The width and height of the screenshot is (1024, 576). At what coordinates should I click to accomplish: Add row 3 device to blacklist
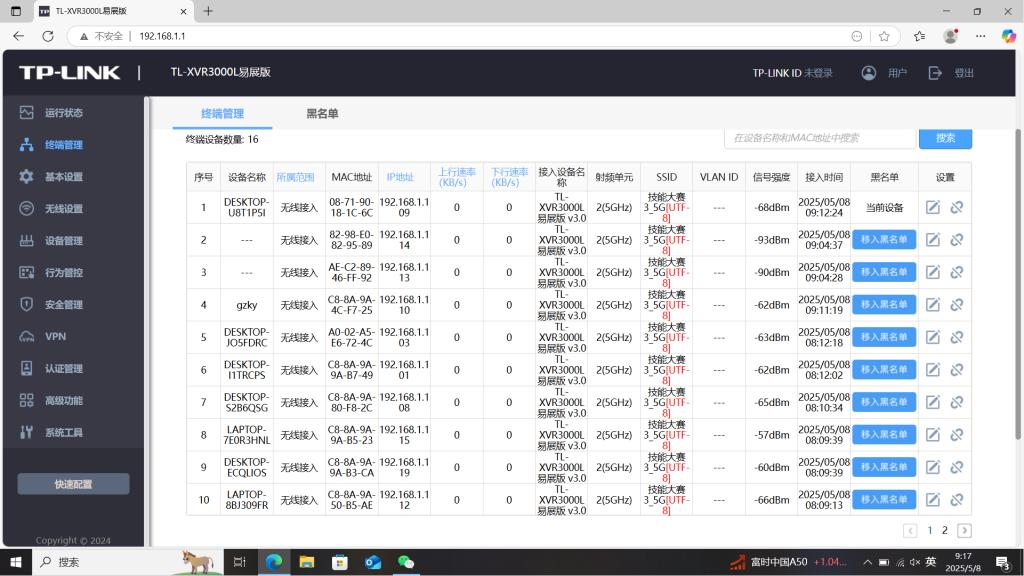point(884,272)
